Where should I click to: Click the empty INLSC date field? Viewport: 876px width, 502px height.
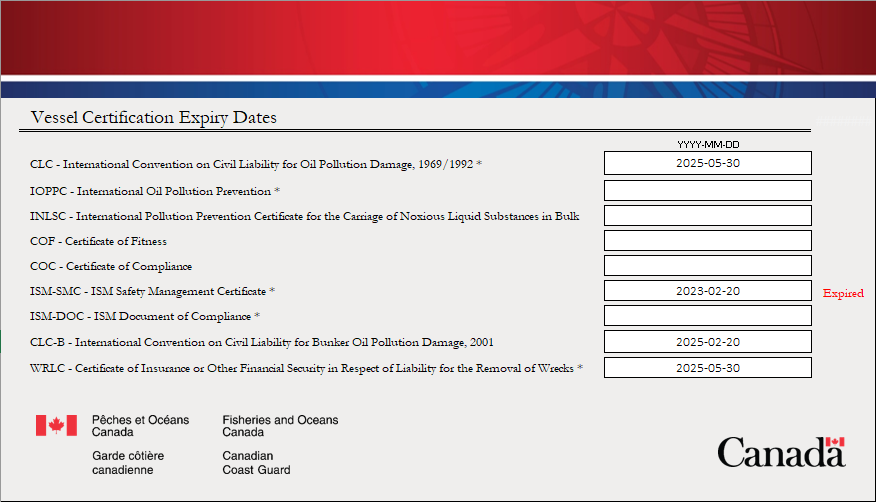707,215
